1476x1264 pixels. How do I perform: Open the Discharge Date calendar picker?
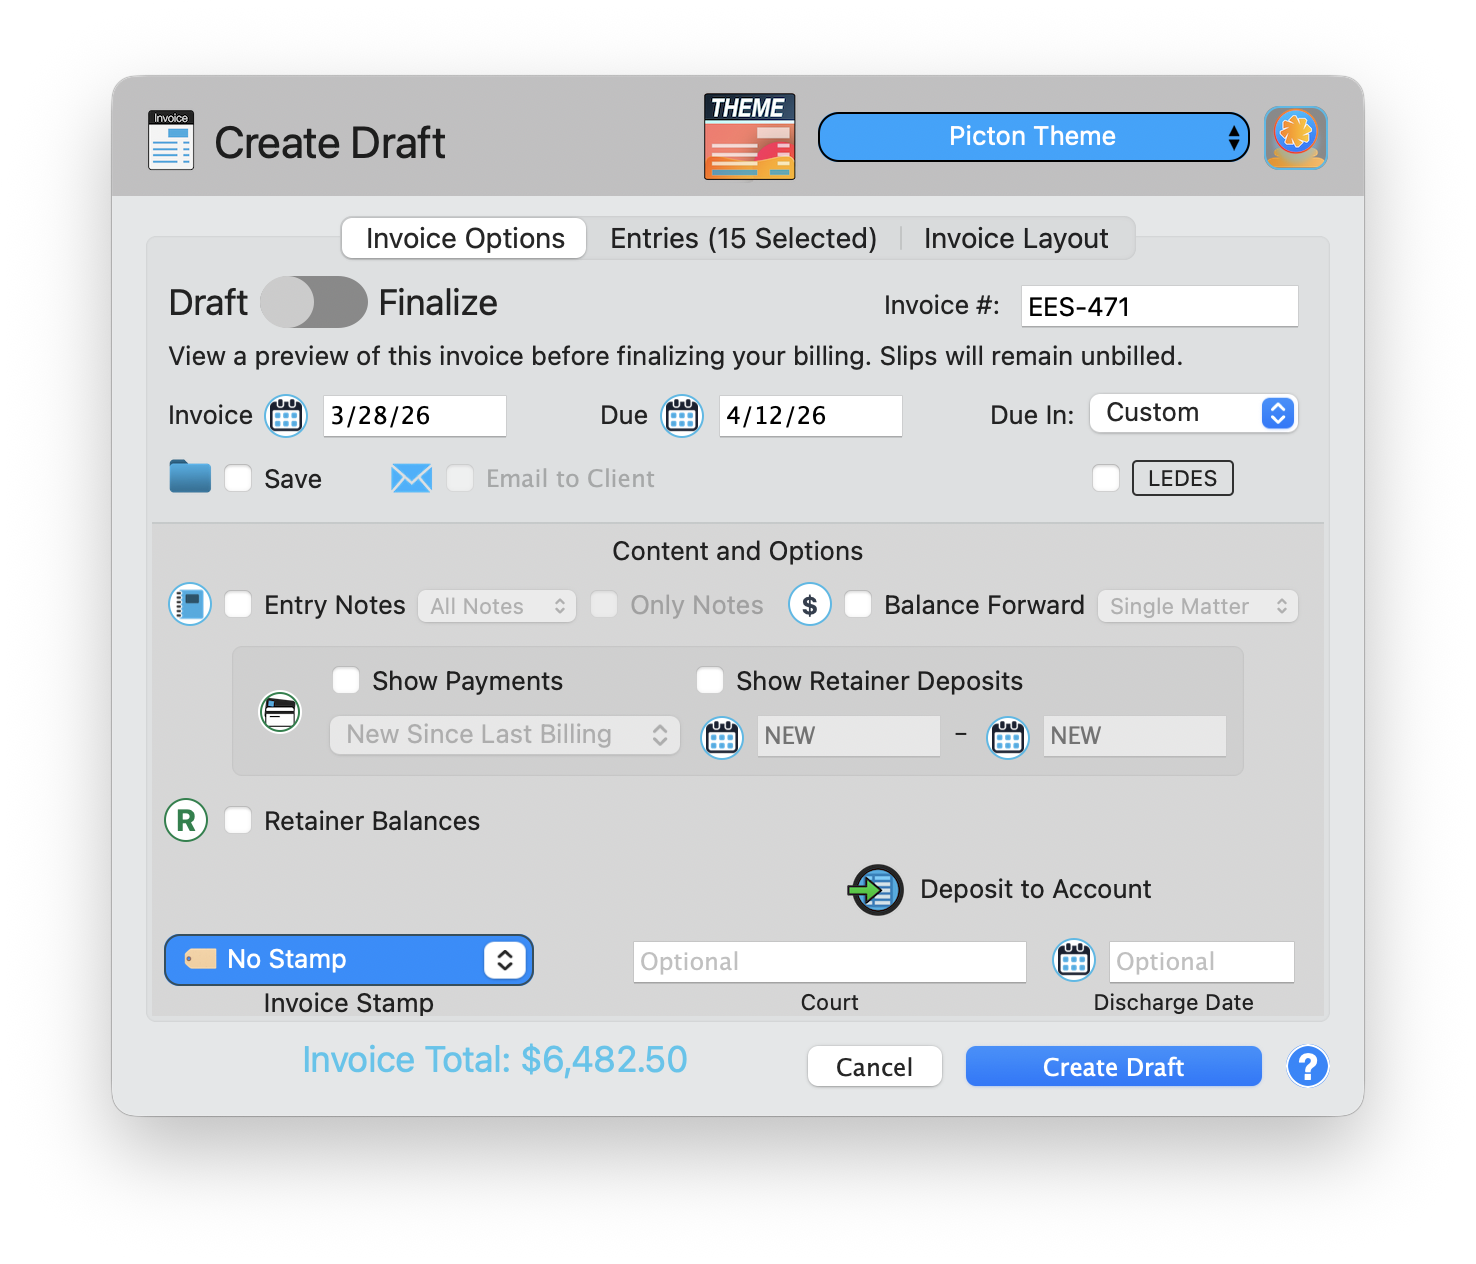coord(1073,960)
